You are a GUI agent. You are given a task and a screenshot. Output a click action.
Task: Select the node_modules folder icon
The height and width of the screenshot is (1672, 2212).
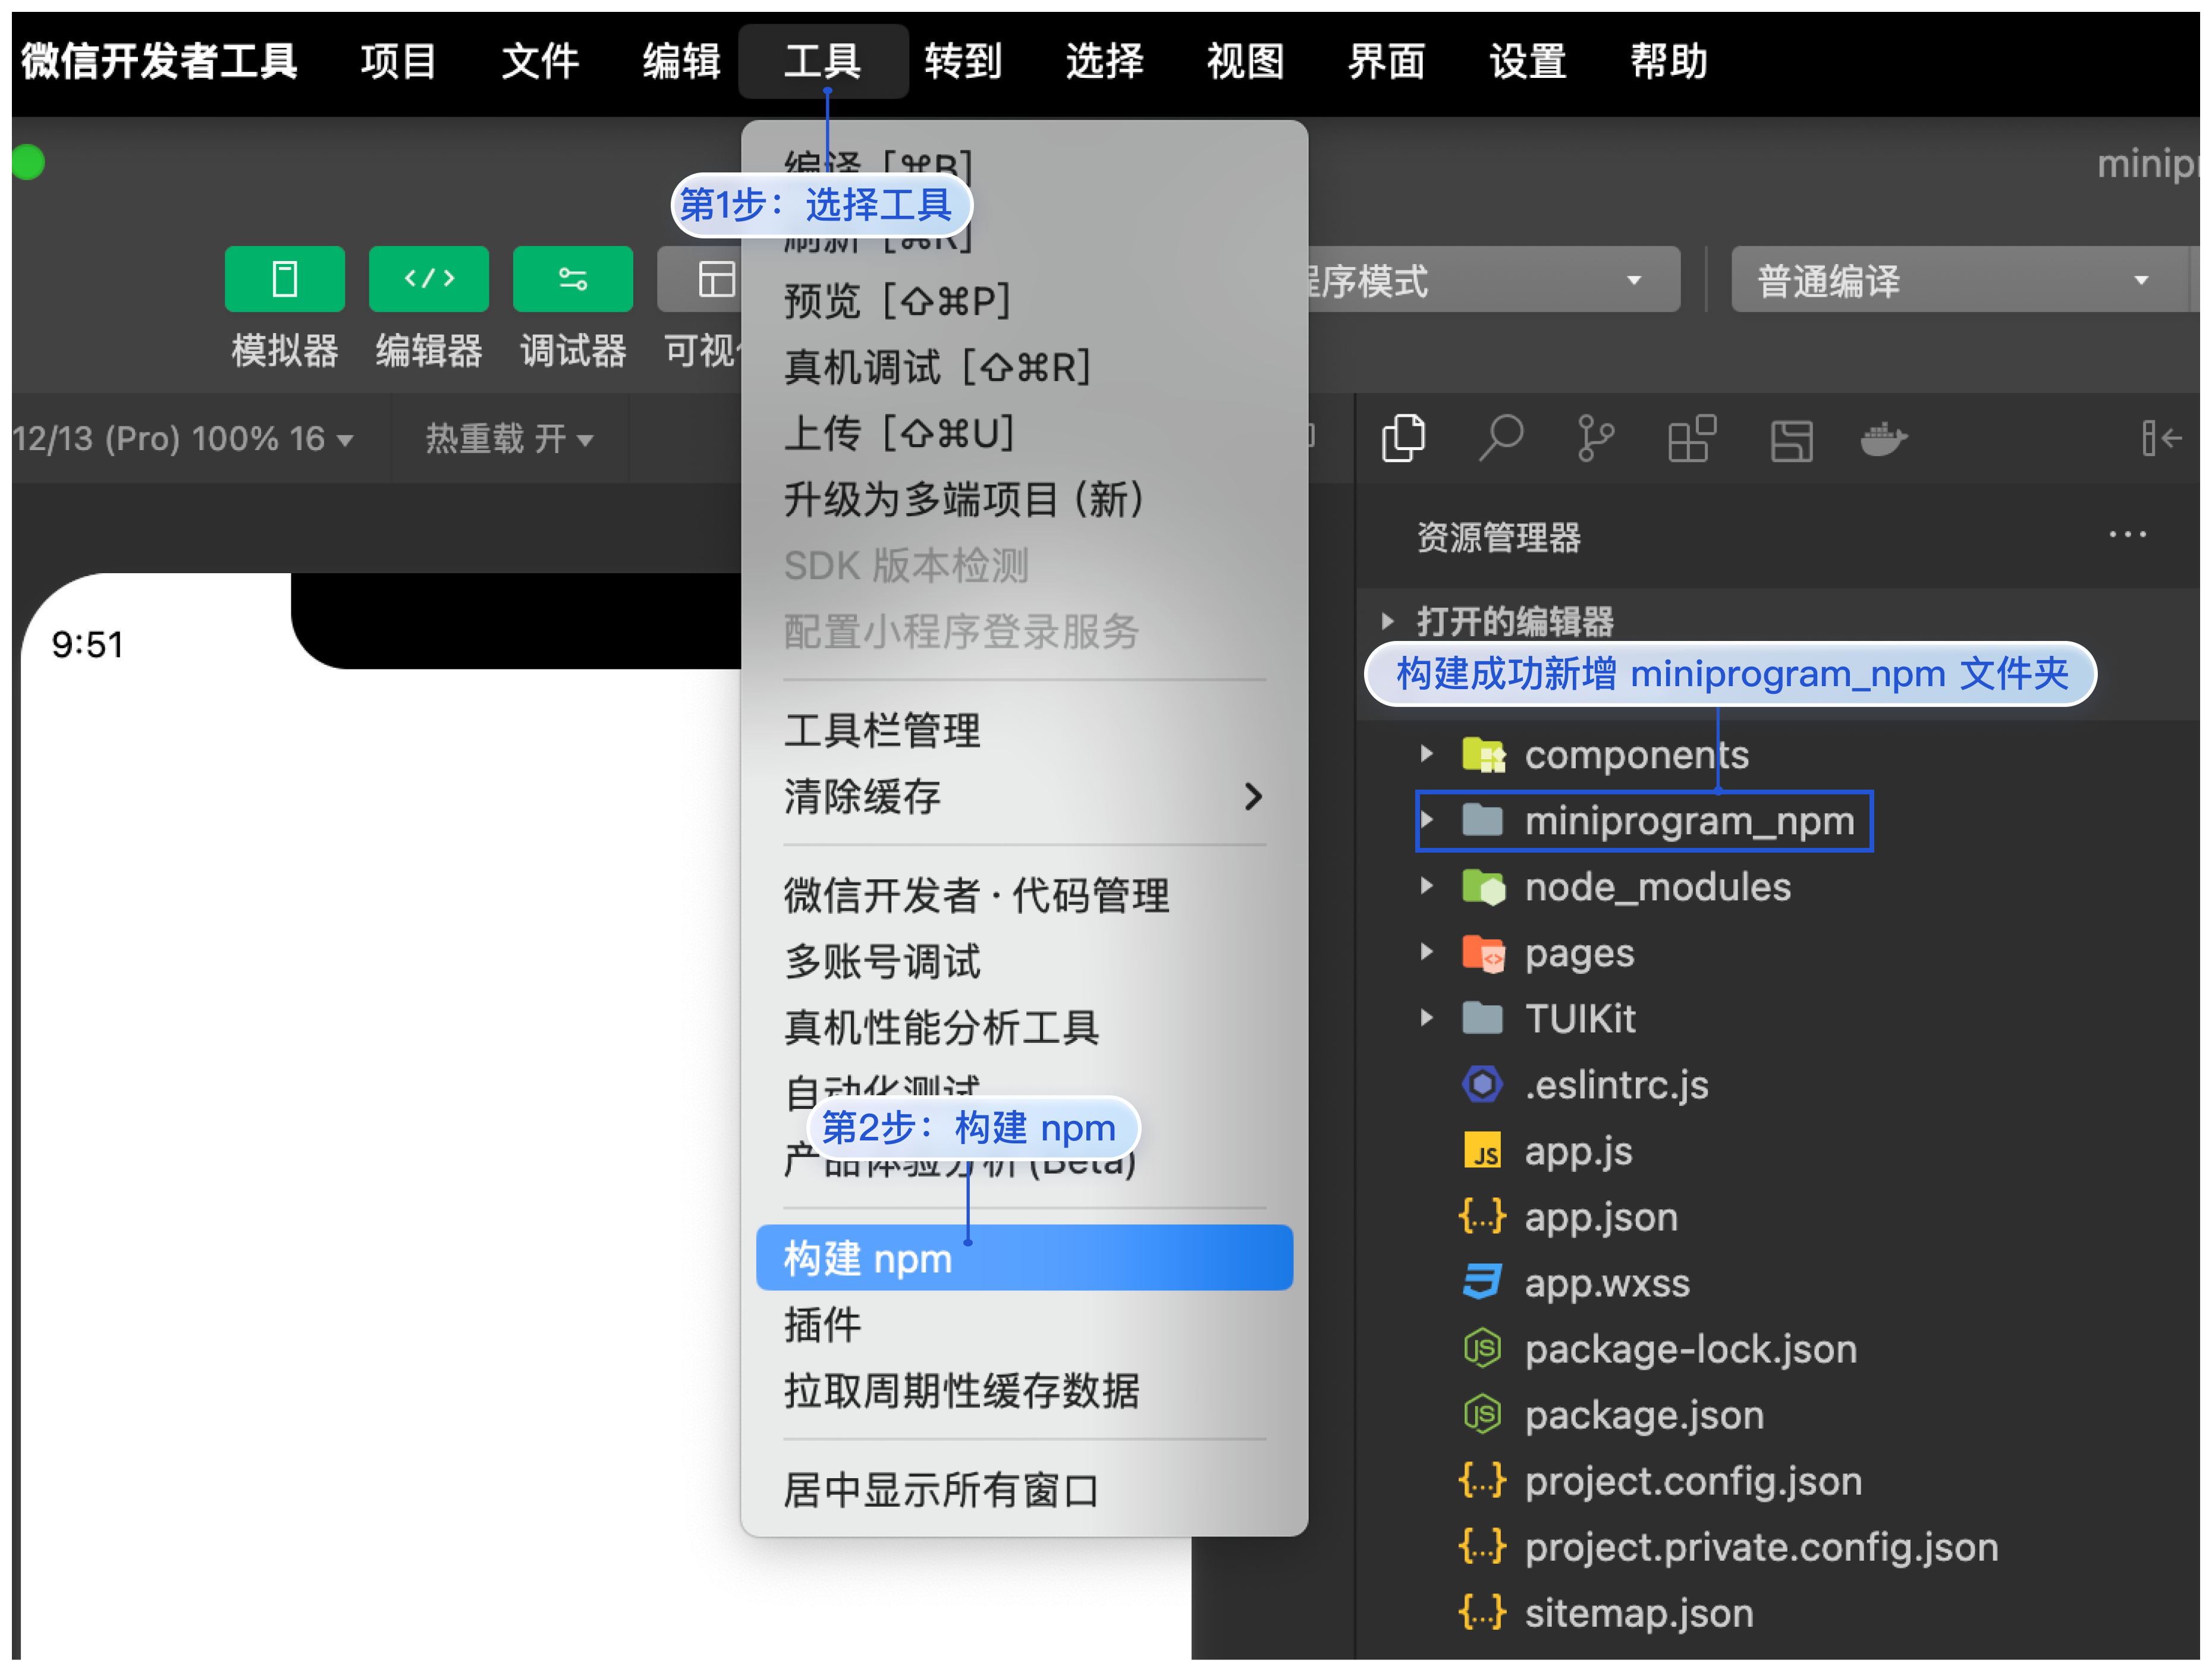coord(1483,886)
